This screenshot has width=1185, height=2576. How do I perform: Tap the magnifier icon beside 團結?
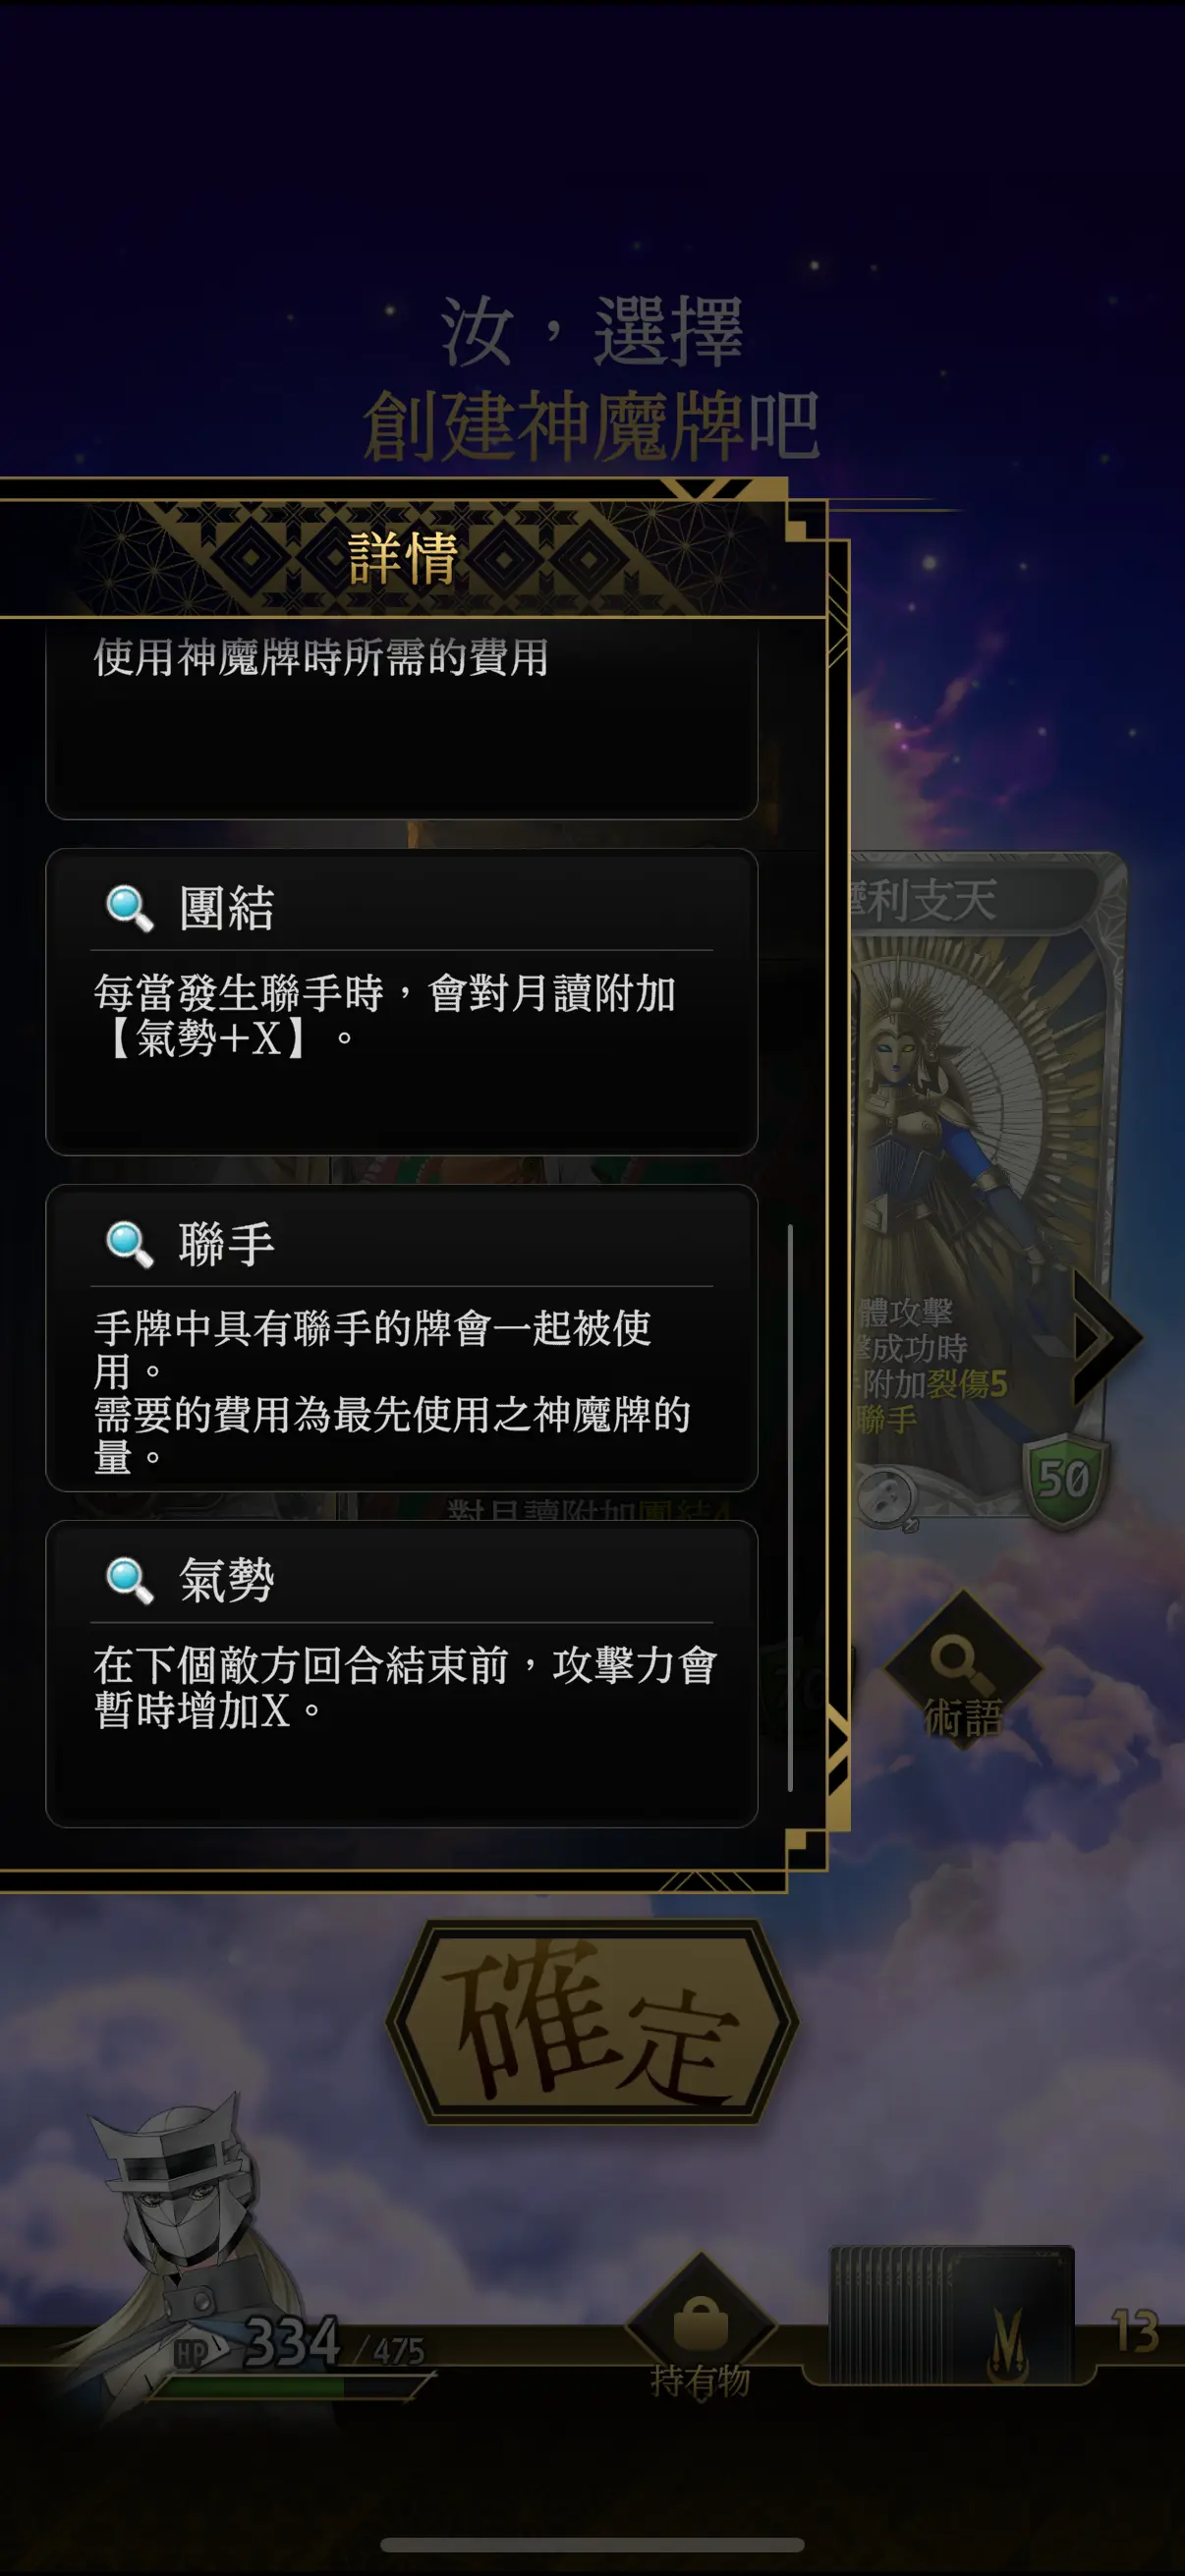coord(130,908)
